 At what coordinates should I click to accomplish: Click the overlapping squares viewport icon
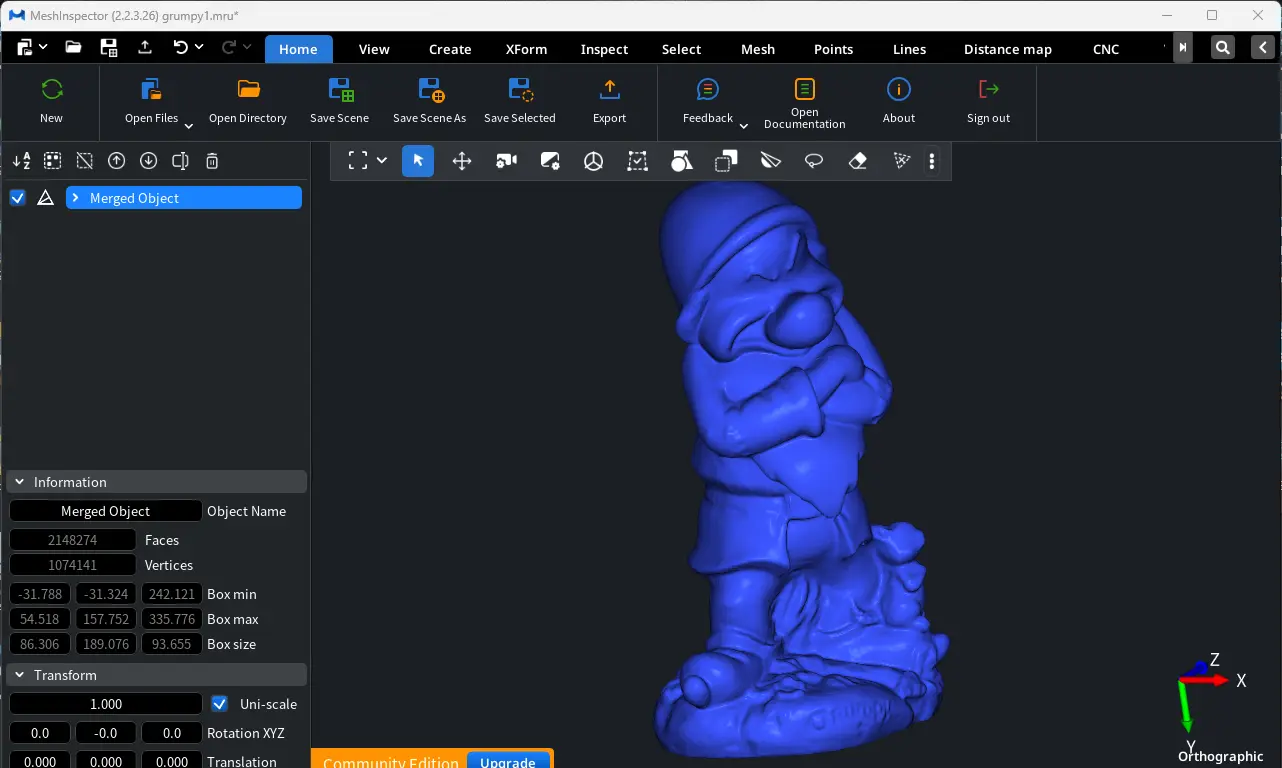(x=726, y=161)
